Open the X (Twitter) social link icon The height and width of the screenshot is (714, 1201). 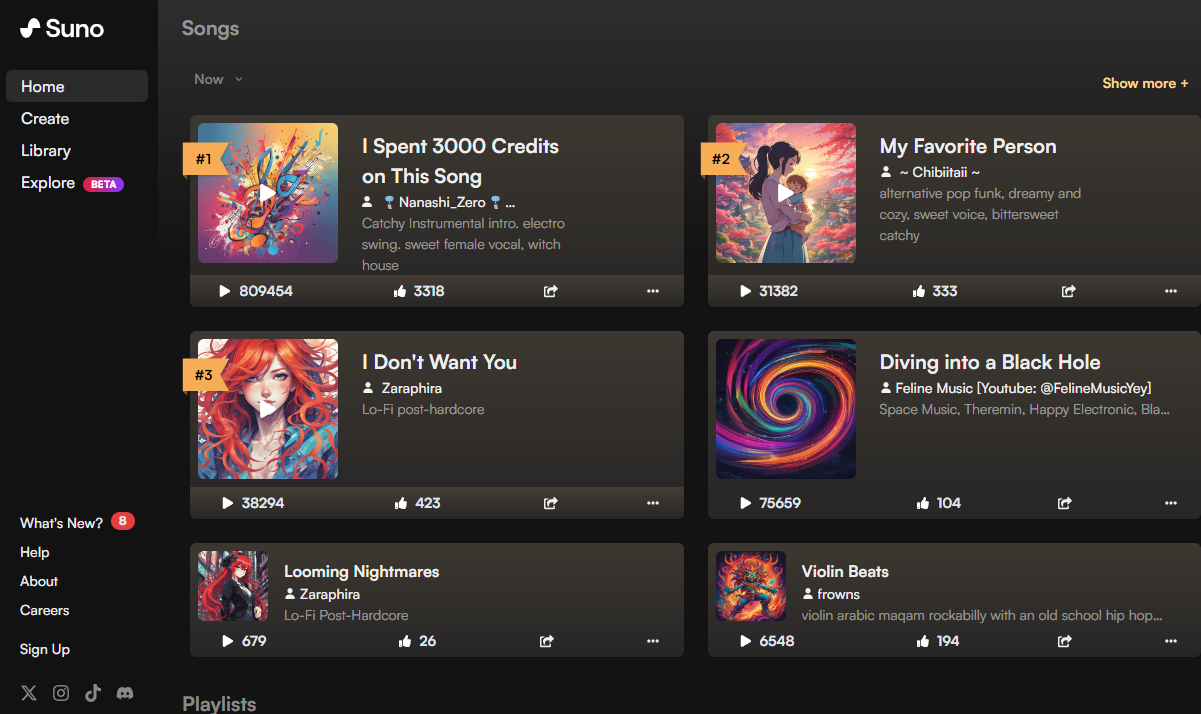[x=29, y=693]
